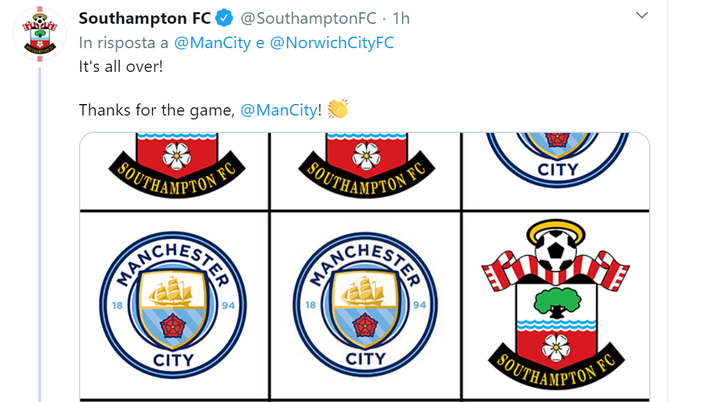The image size is (712, 402).
Task: Open the tweet options chevron menu
Action: click(642, 17)
